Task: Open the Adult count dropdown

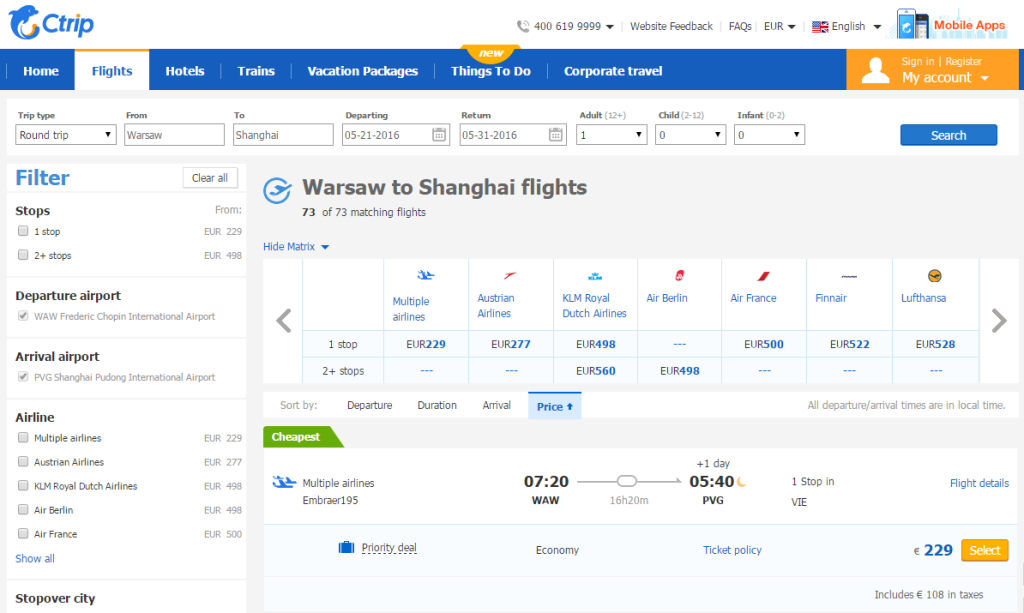Action: (x=611, y=135)
